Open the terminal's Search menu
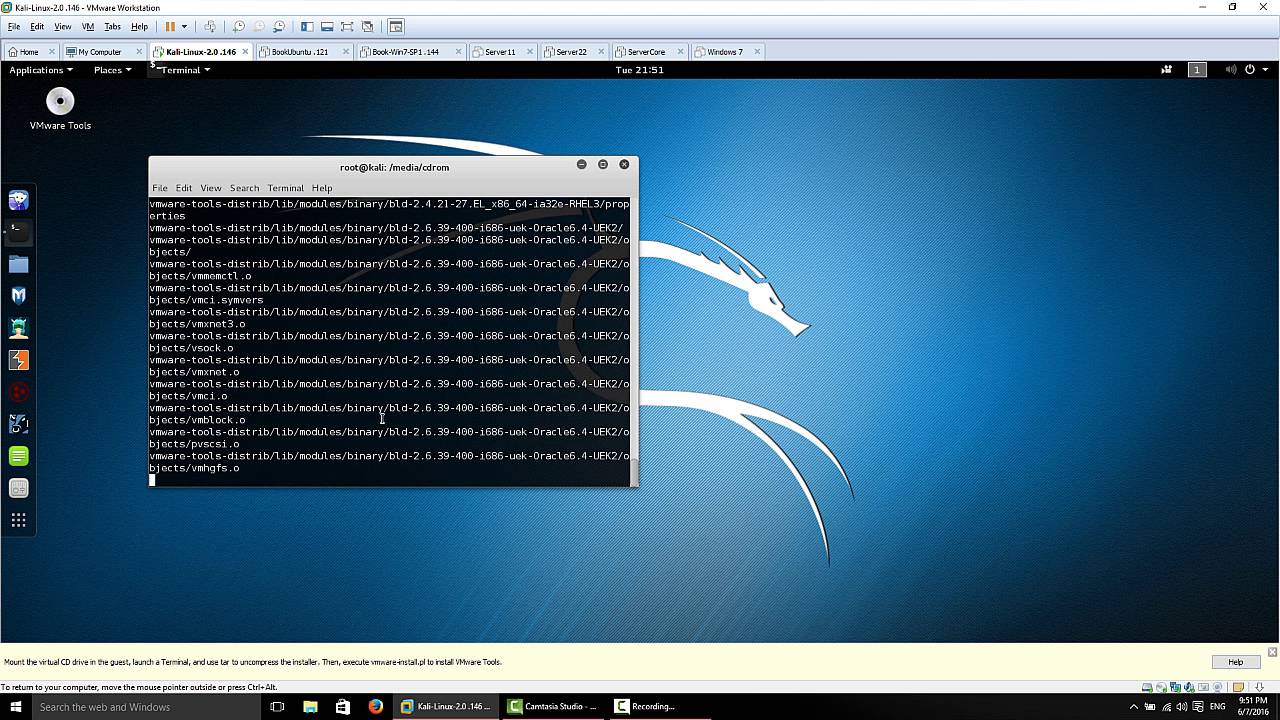The height and width of the screenshot is (720, 1280). [244, 188]
